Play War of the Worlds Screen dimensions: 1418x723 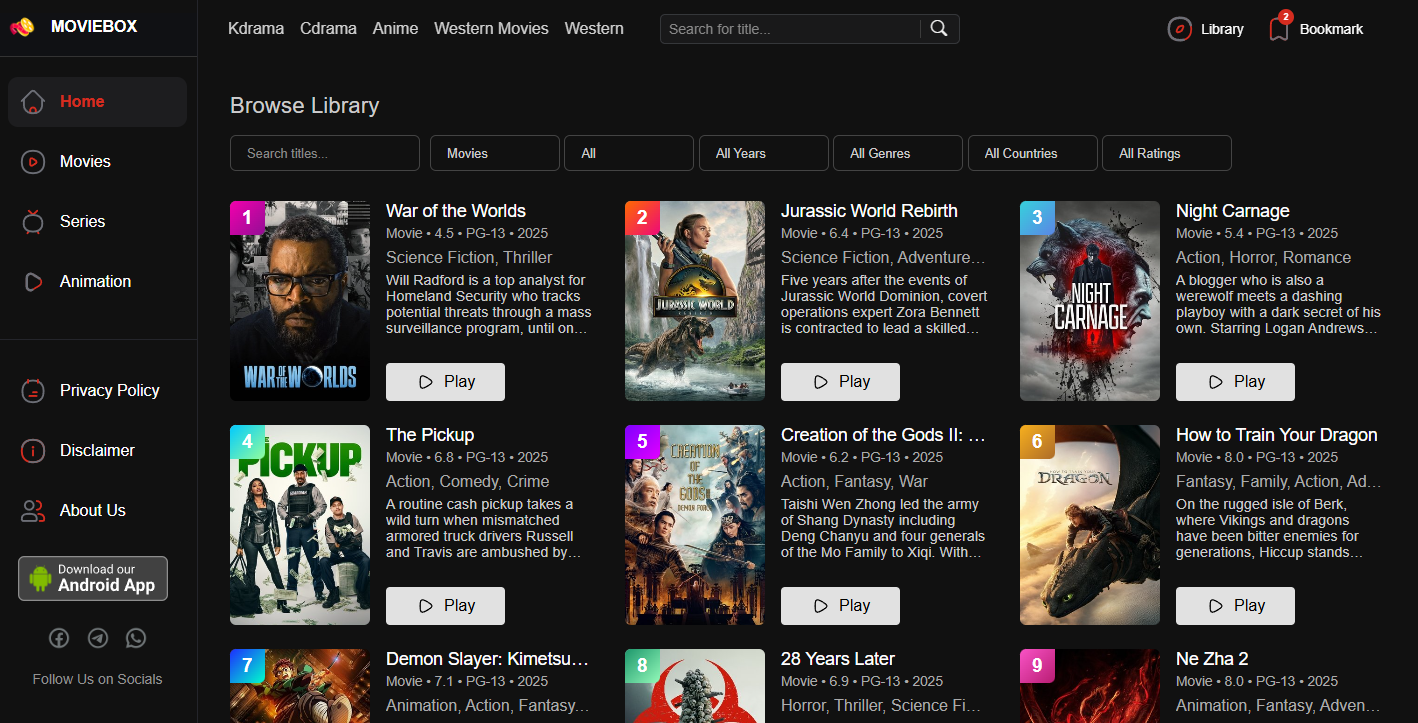pyautogui.click(x=445, y=382)
